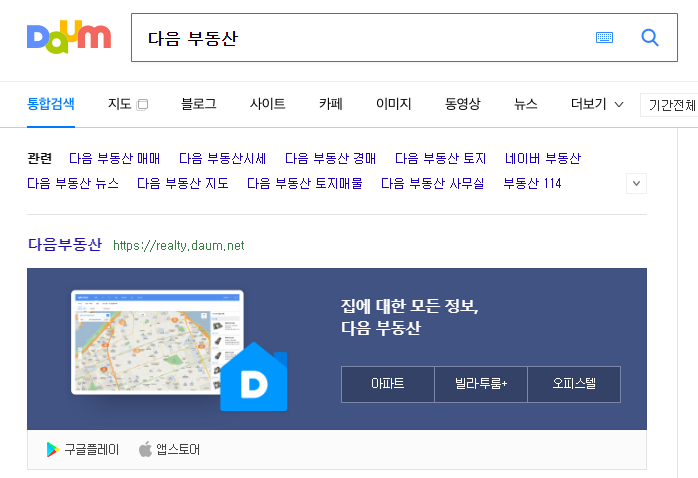Click the magnifier search icon

[x=649, y=37]
